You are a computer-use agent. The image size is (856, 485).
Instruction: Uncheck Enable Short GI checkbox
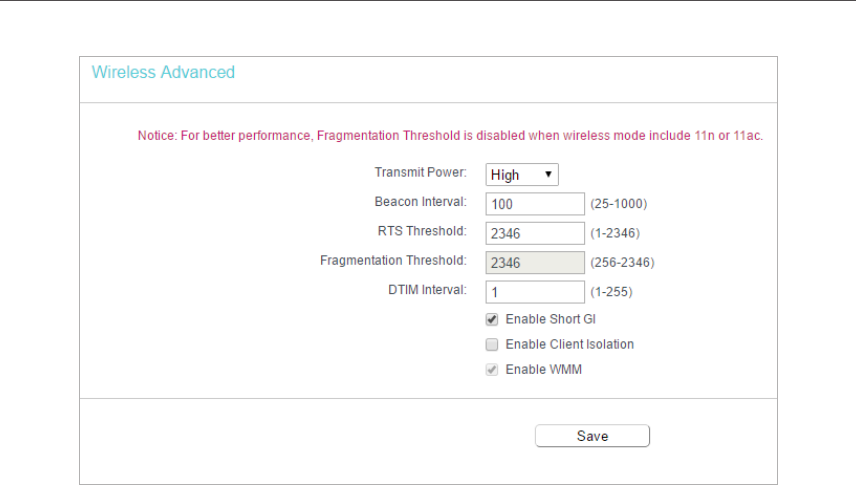pos(492,320)
